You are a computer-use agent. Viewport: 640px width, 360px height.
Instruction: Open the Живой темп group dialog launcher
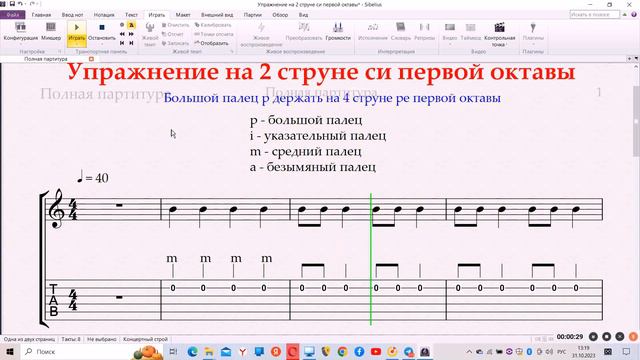232,52
